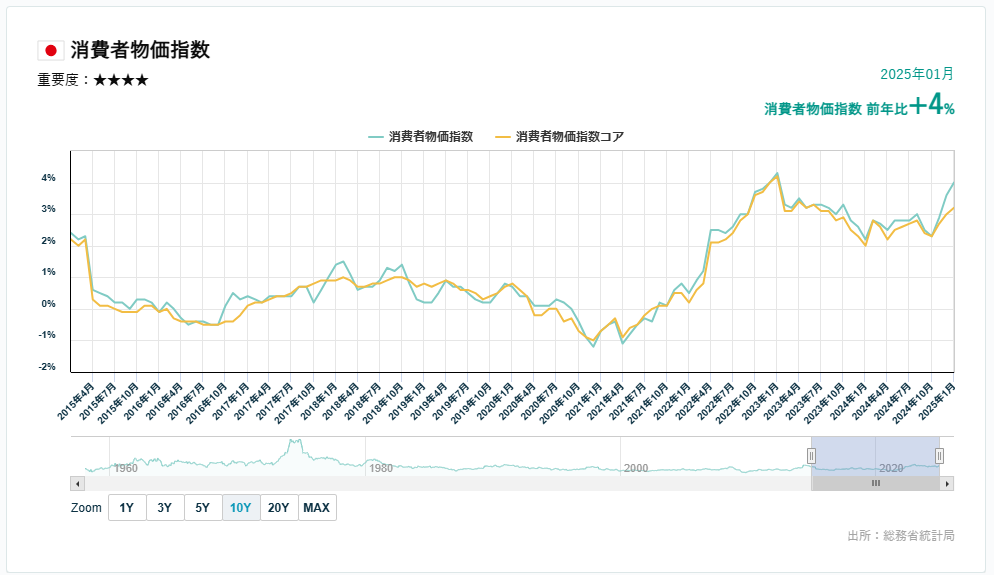The image size is (994, 575).
Task: Choose the 20Y zoom range
Action: tap(279, 508)
